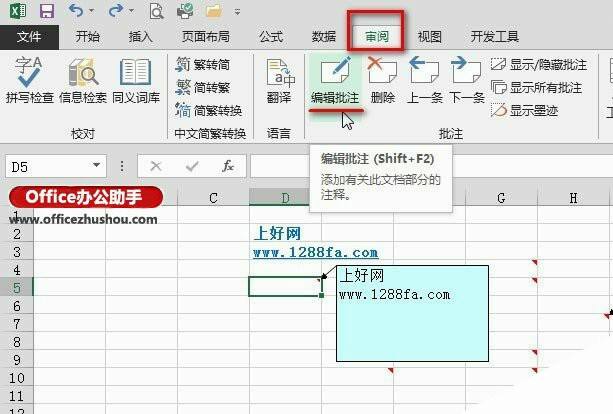613x414 pixels.
Task: Switch to the 开始 tab
Action: click(x=88, y=37)
